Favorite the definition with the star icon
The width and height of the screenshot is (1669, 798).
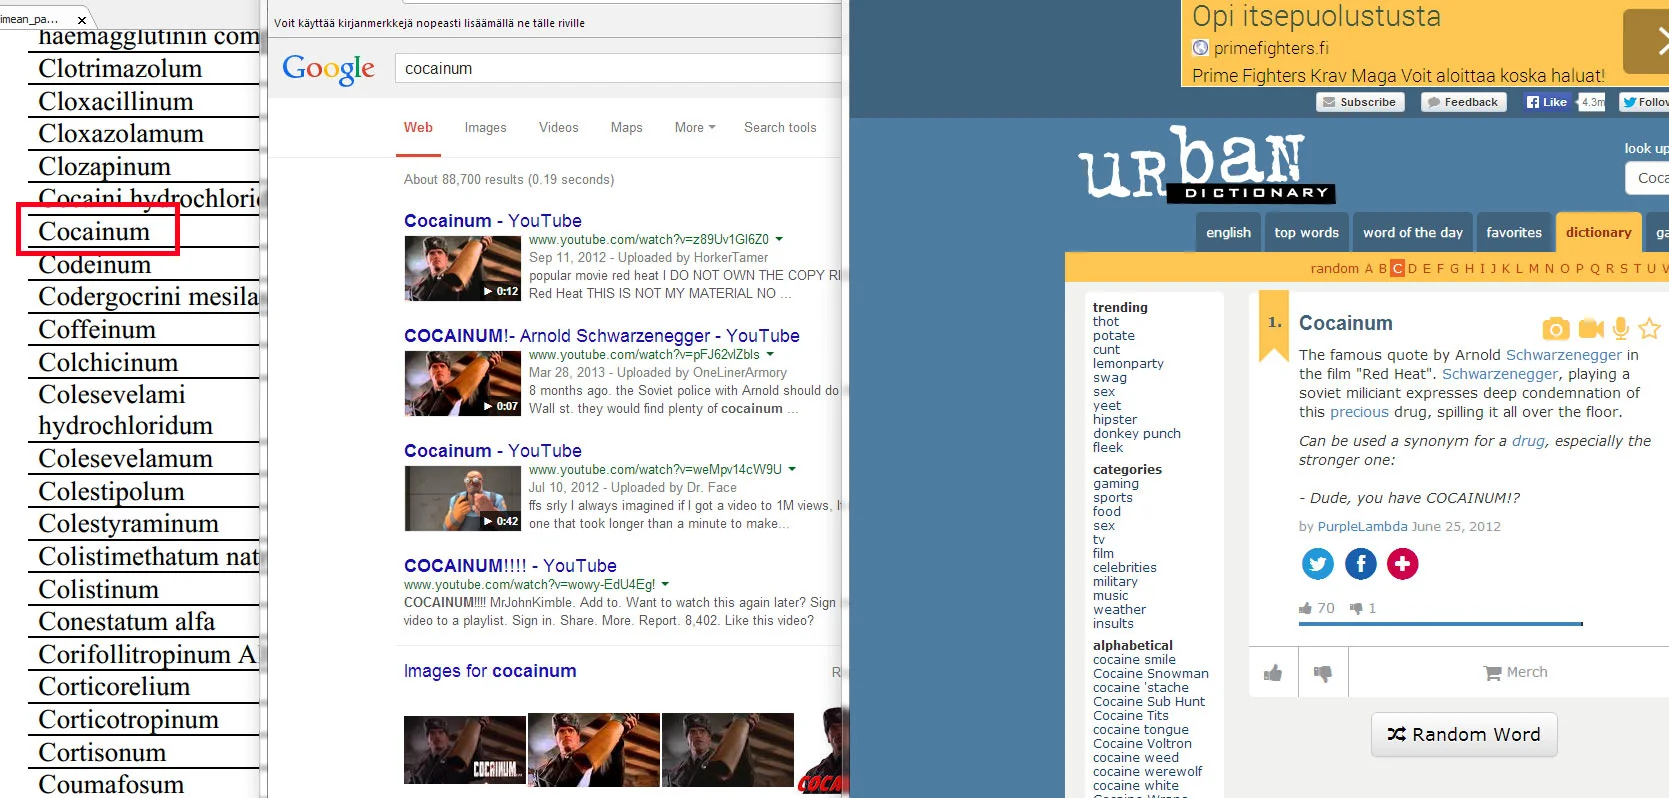(1650, 328)
